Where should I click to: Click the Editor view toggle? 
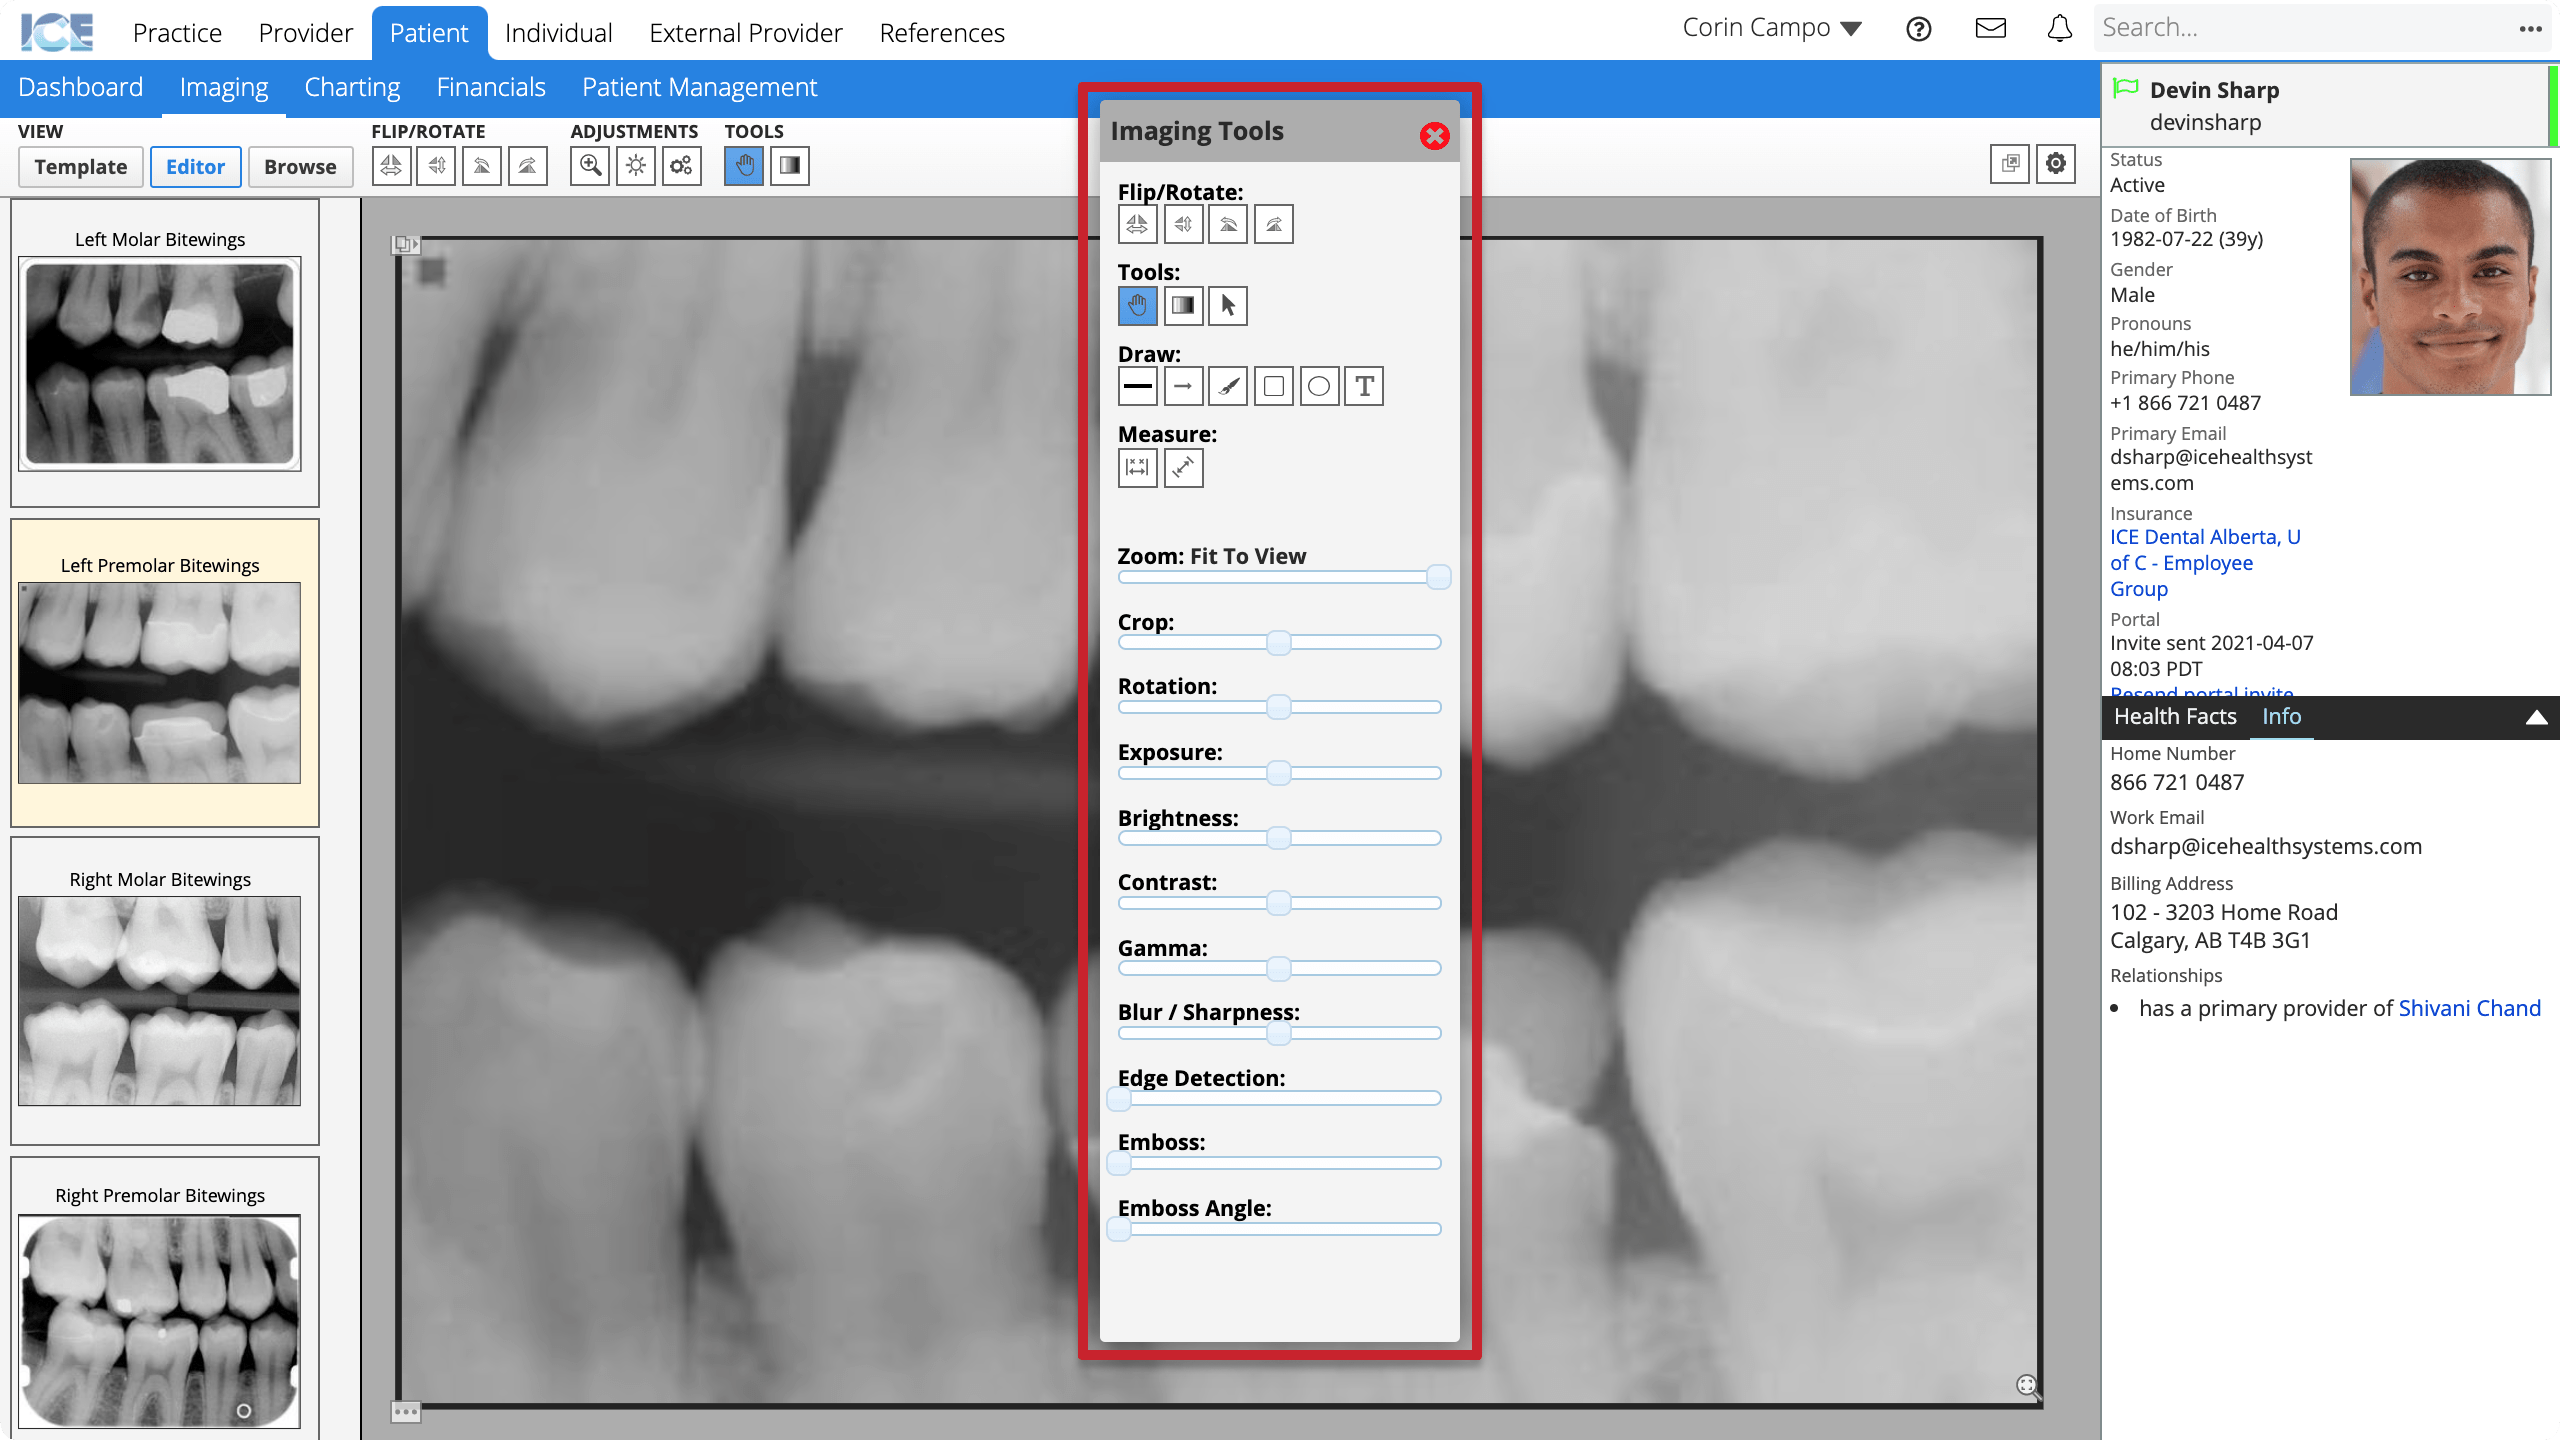[195, 165]
